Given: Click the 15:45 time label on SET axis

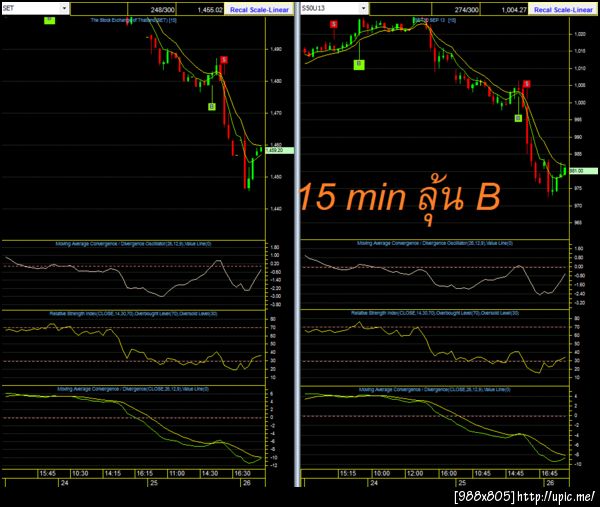Looking at the screenshot, I should point(47,474).
